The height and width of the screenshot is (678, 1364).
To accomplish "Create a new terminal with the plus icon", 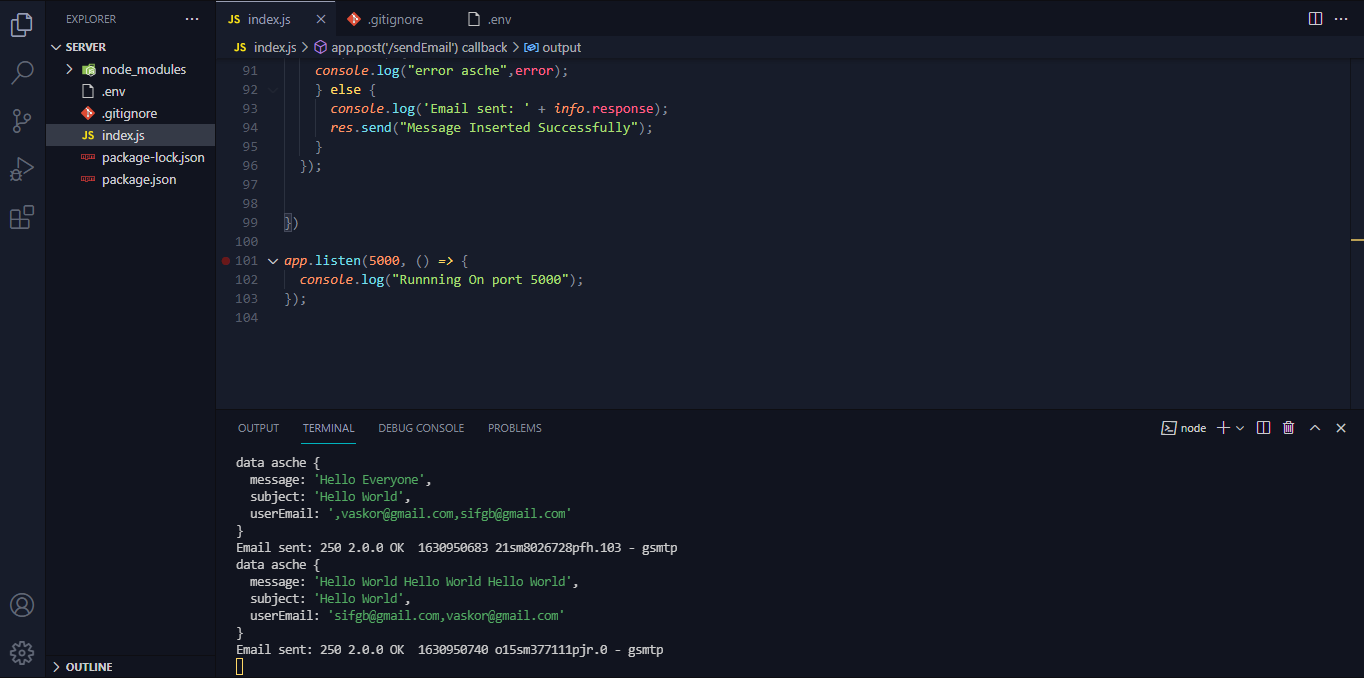I will [x=1221, y=427].
